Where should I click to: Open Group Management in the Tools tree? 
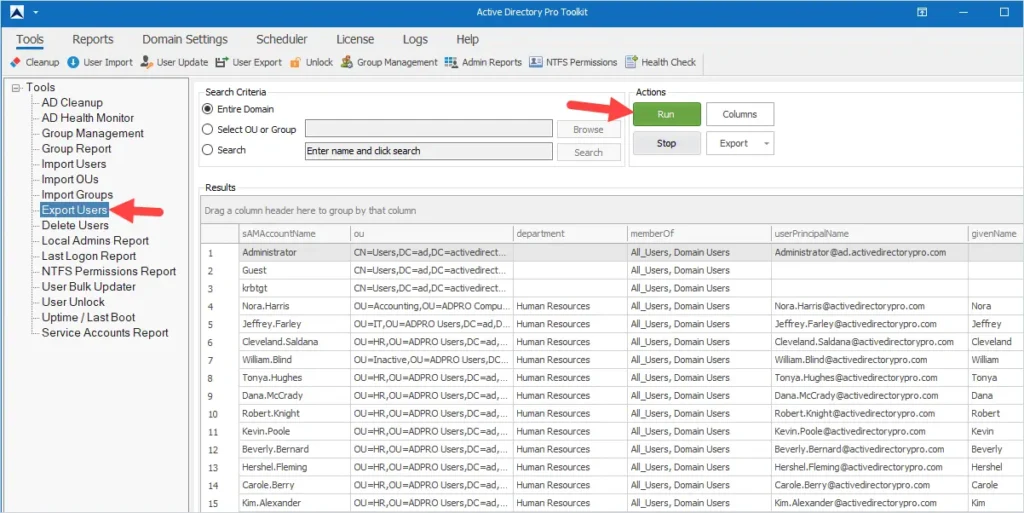pos(92,133)
